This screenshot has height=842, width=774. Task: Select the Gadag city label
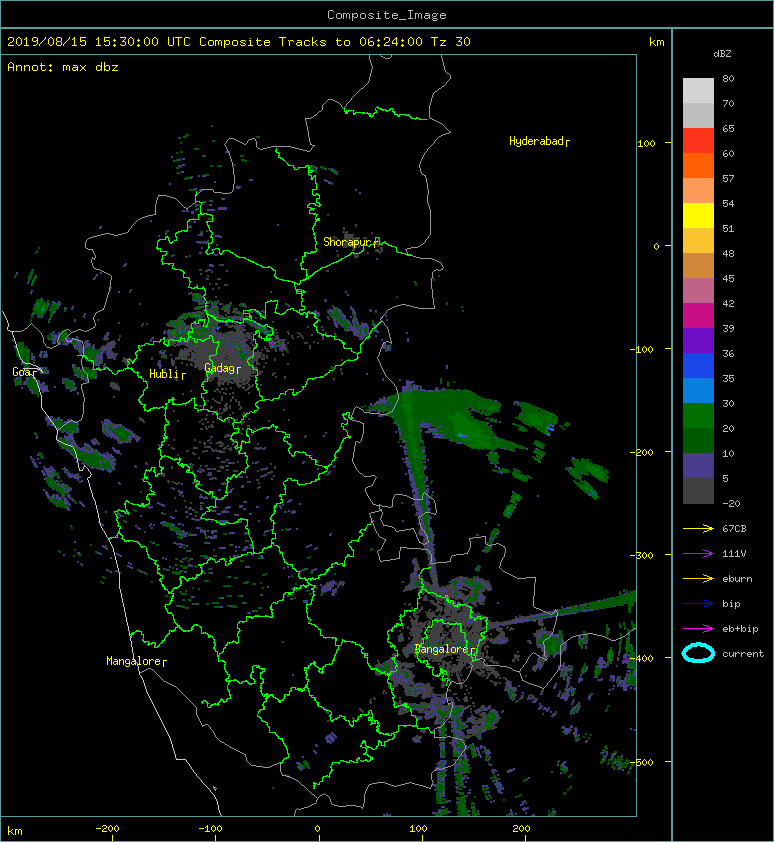(x=220, y=368)
